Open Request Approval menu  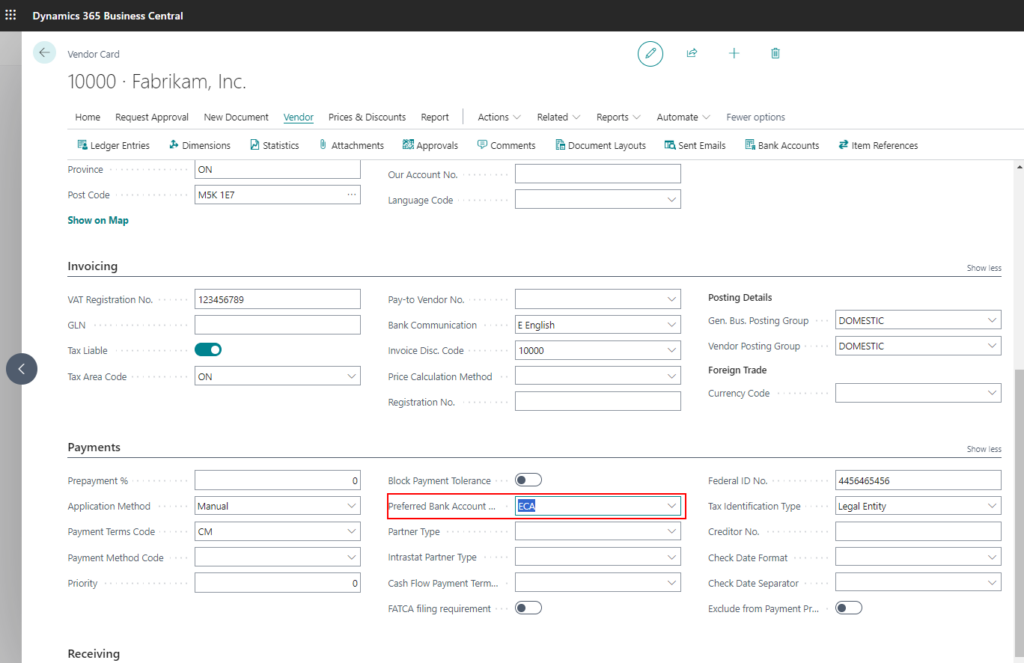152,117
